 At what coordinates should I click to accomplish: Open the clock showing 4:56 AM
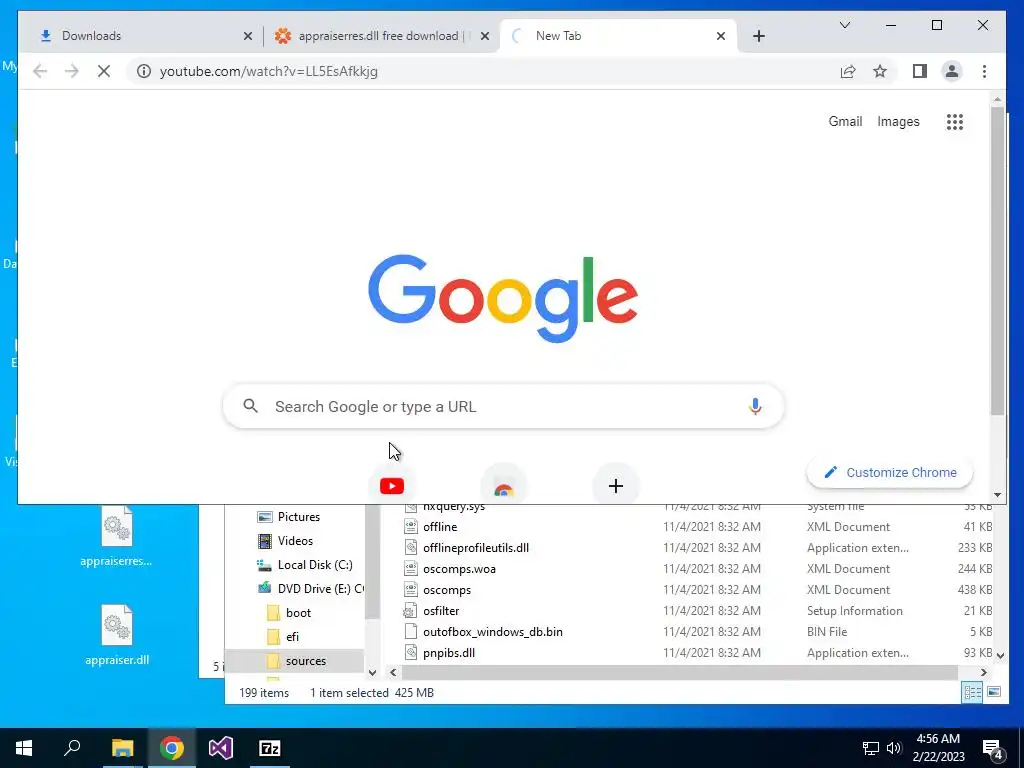pos(938,748)
